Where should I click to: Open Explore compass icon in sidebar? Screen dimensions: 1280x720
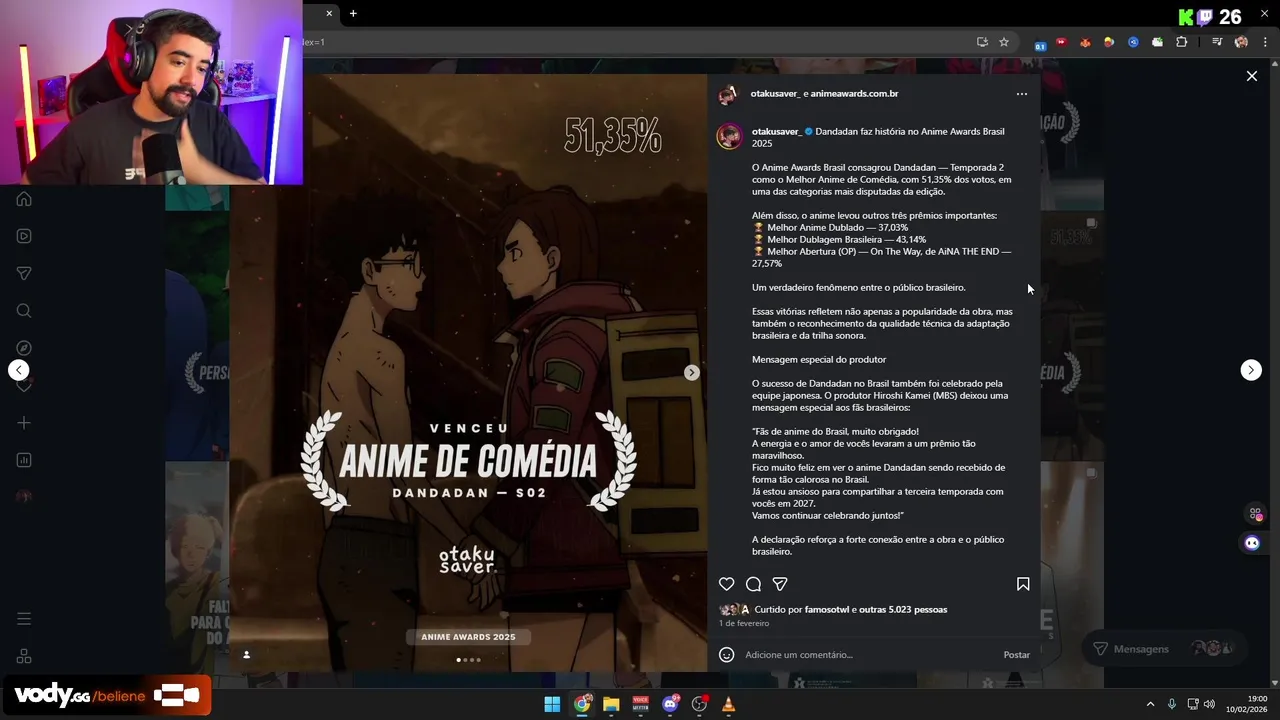[24, 348]
